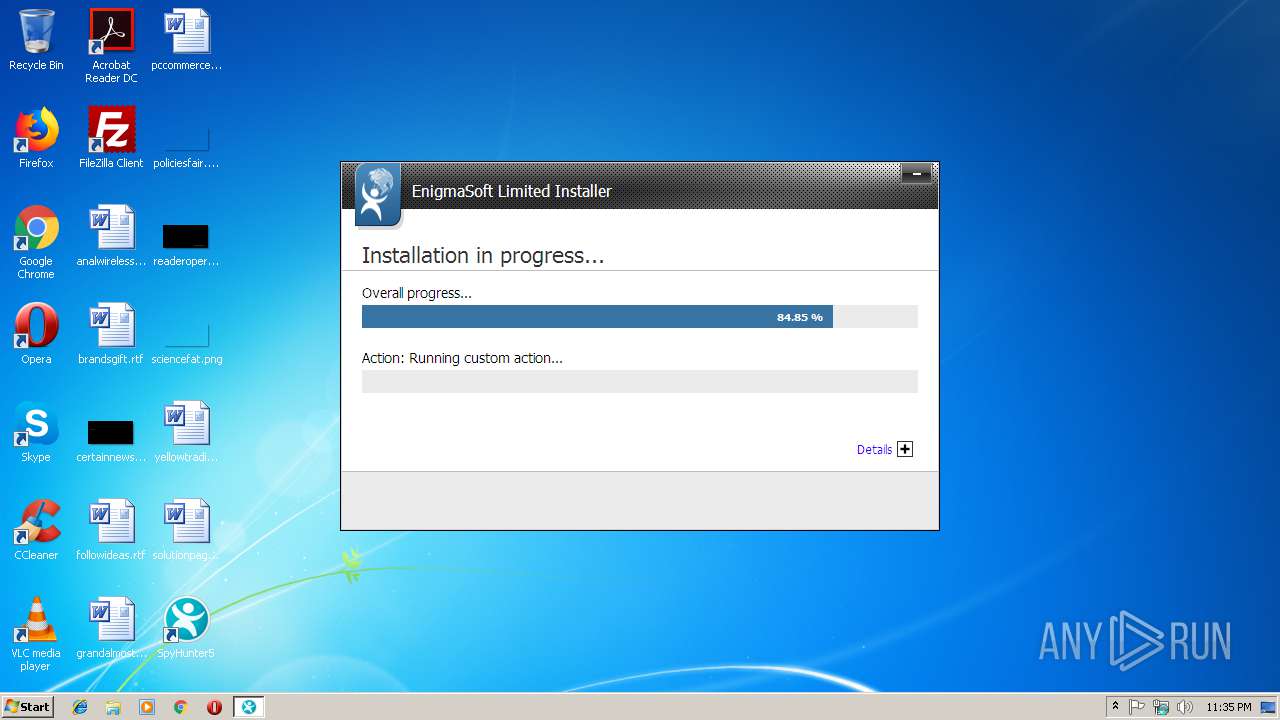The height and width of the screenshot is (720, 1280).
Task: Minimize the EnigmaSoft Limited Installer window
Action: click(916, 175)
